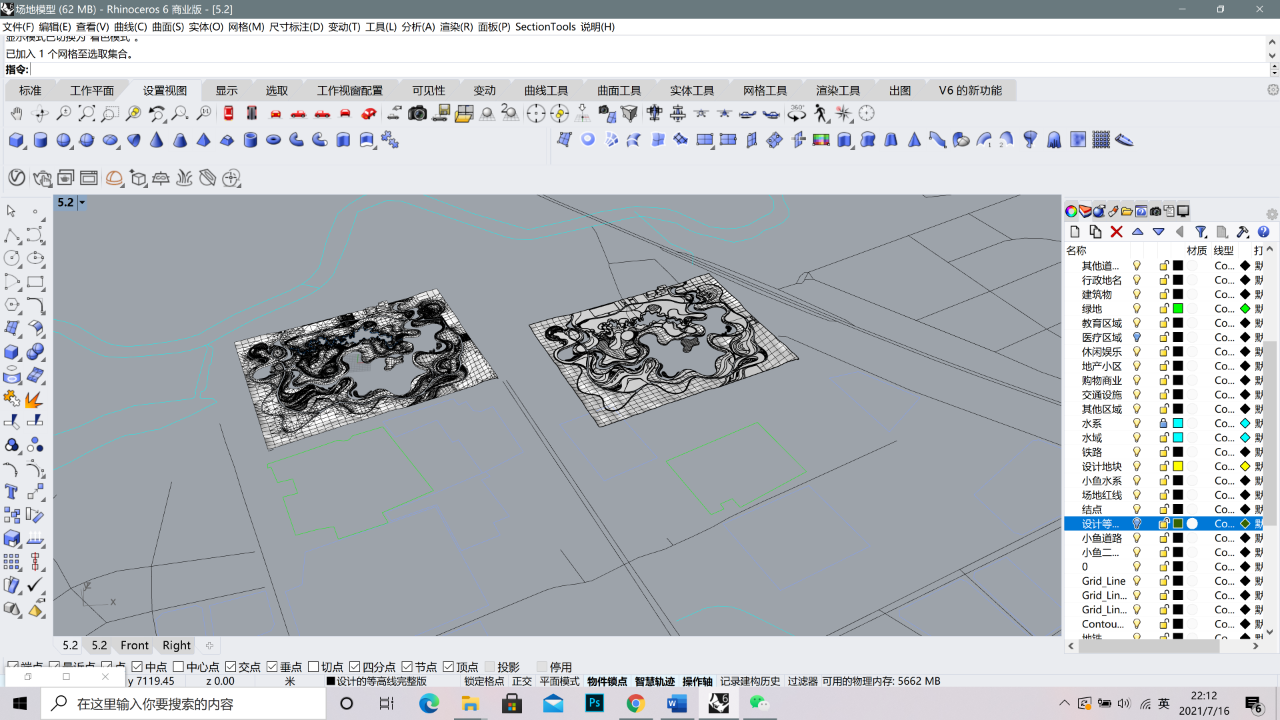Switch to the Front viewport tab
The height and width of the screenshot is (720, 1280).
[134, 645]
